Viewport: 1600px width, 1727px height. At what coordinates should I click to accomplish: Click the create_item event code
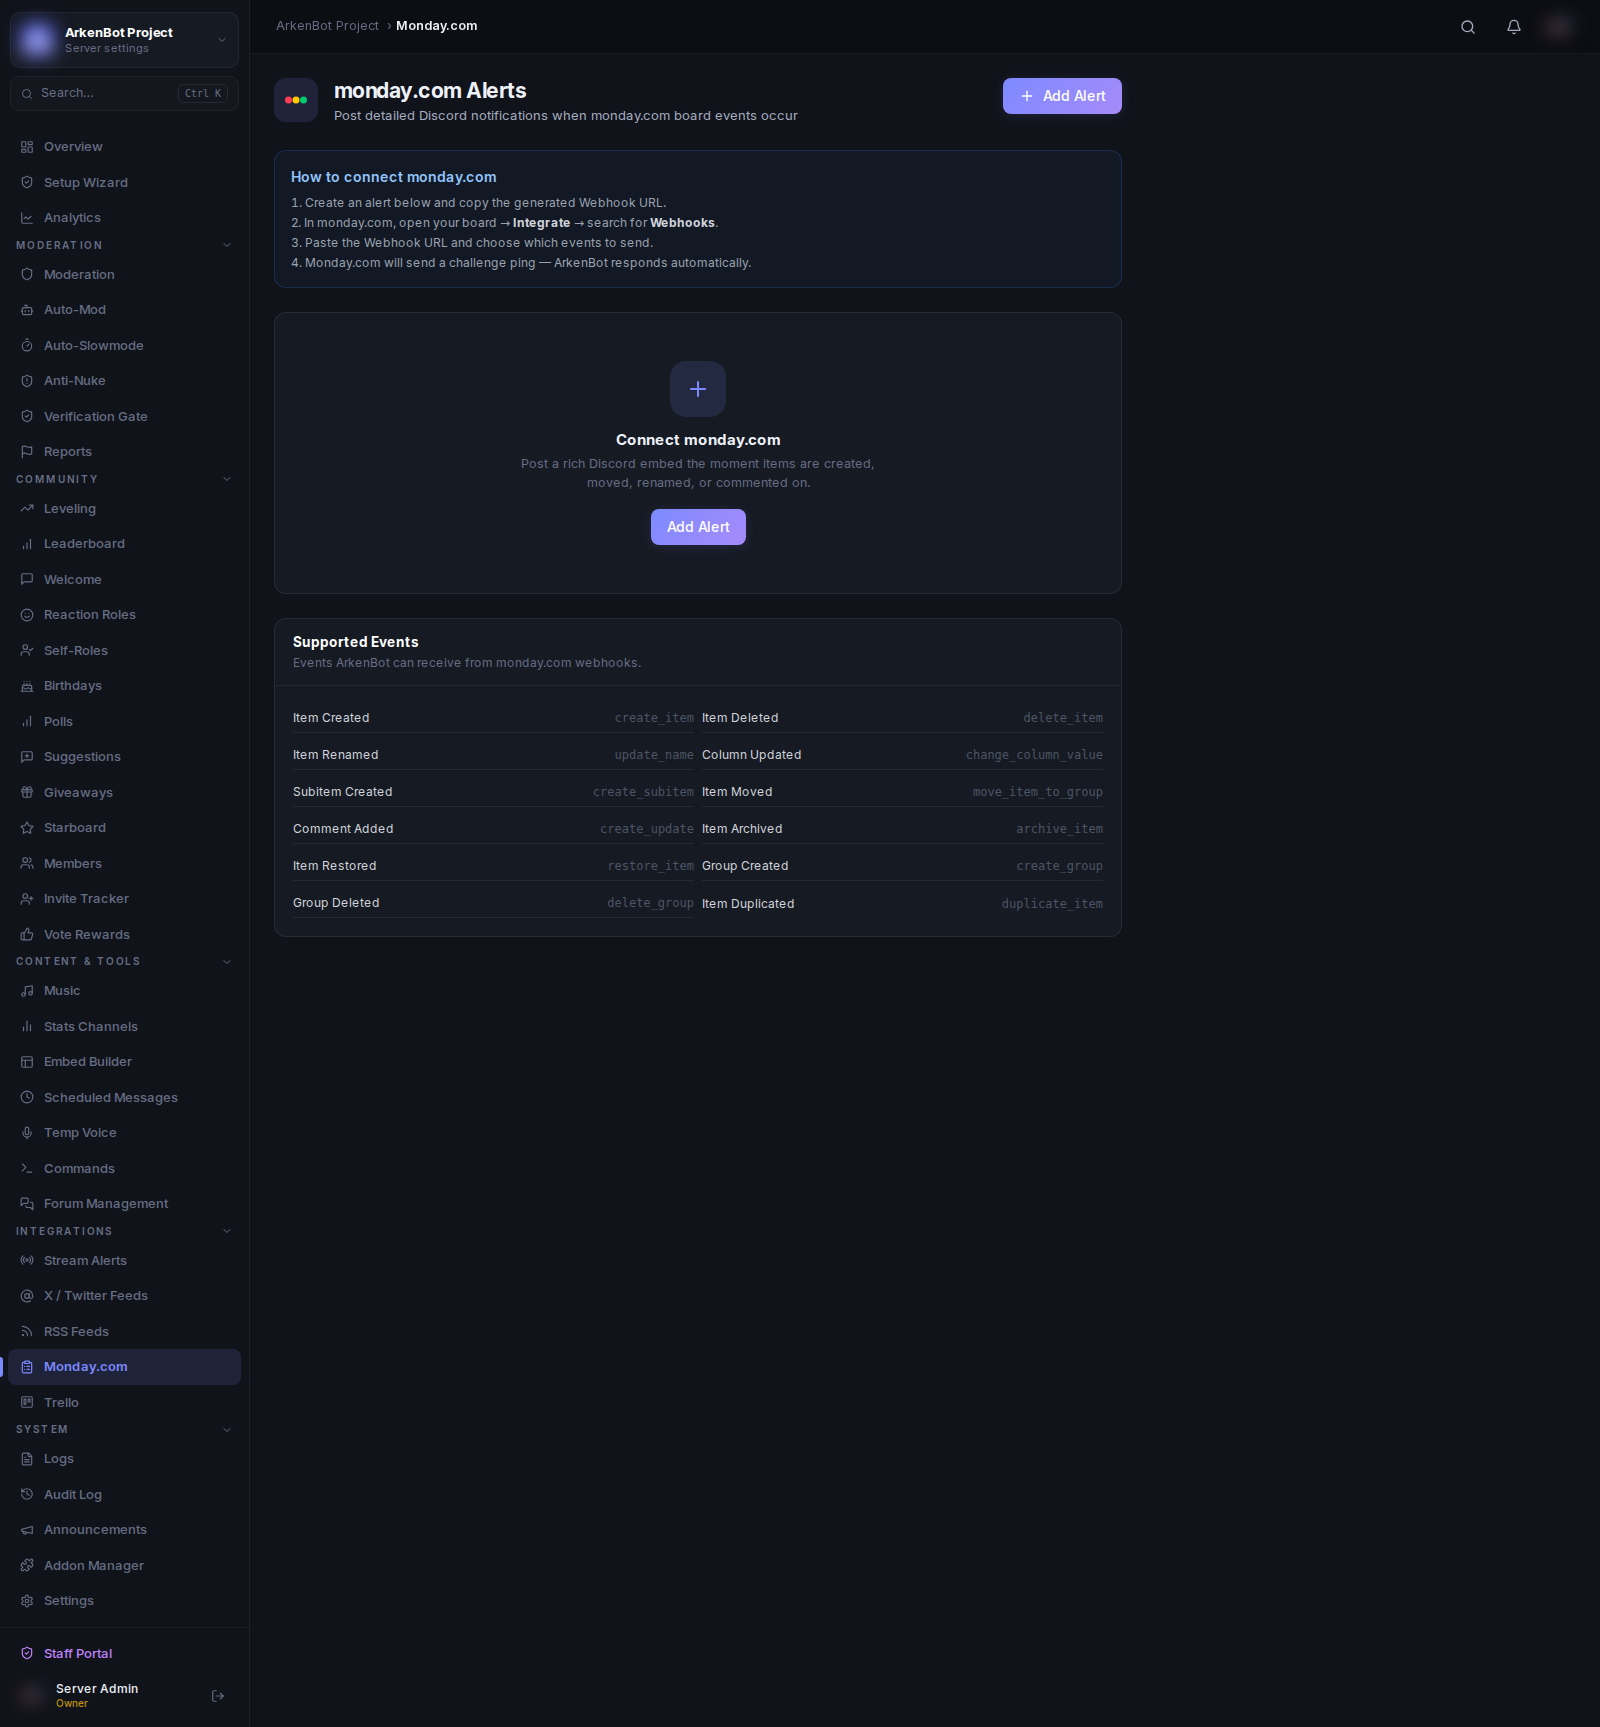coord(654,718)
